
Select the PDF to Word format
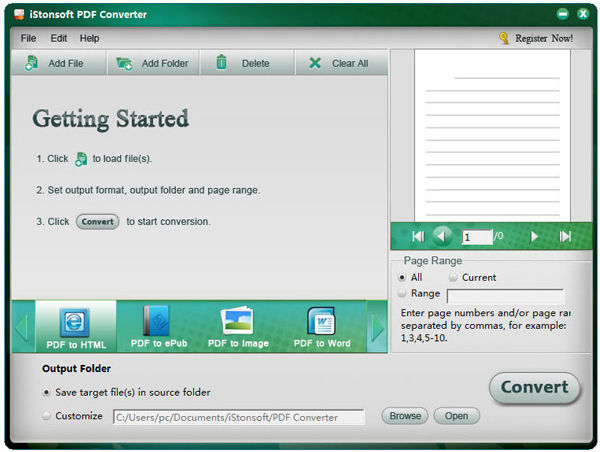[x=322, y=326]
